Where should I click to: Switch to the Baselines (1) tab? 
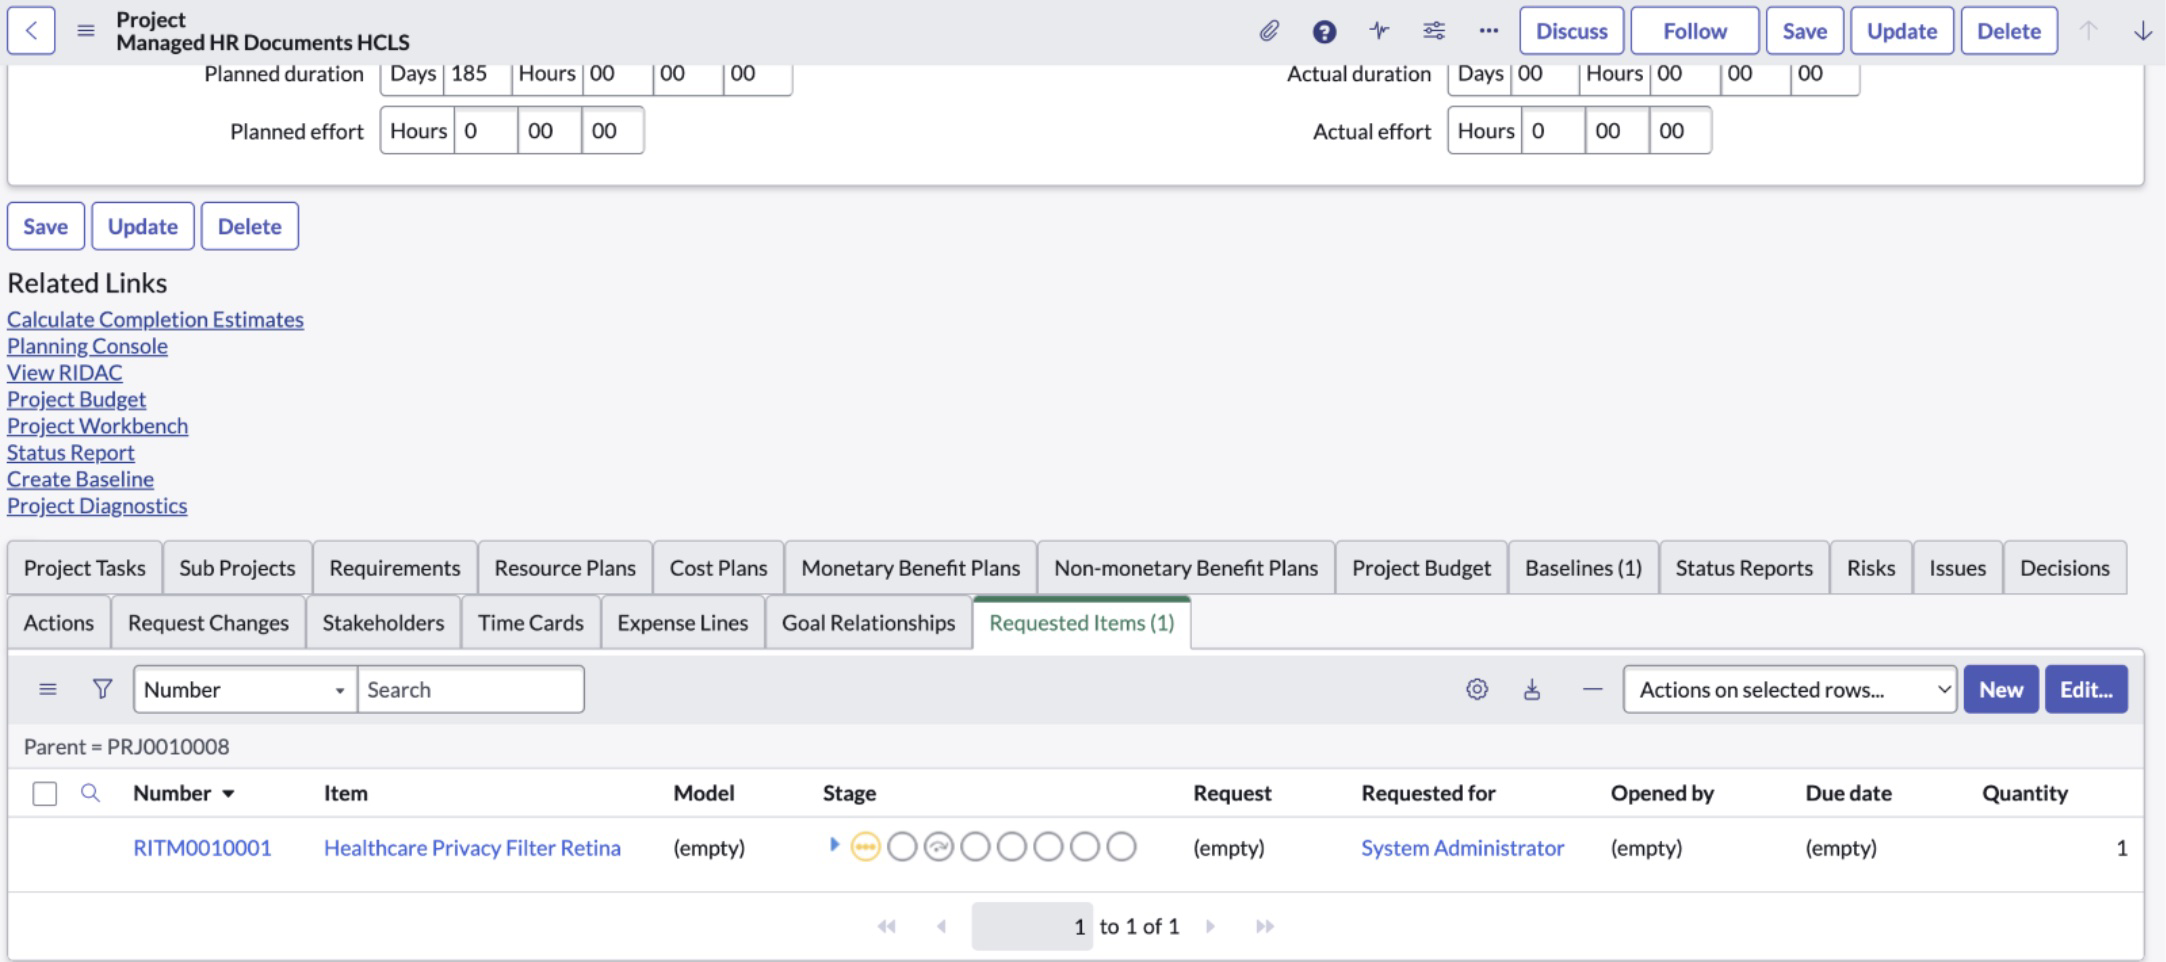click(x=1583, y=567)
